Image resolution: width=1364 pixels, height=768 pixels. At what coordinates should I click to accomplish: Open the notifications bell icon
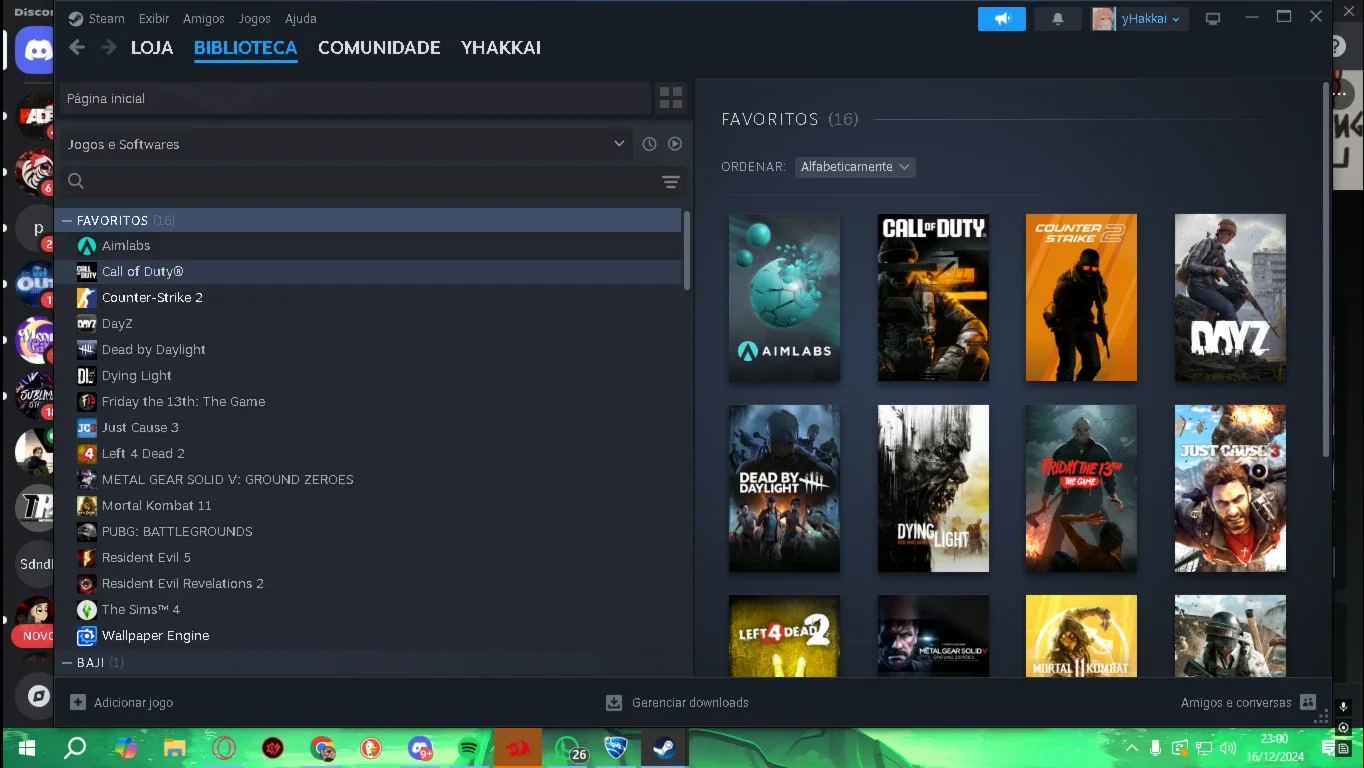point(1058,19)
